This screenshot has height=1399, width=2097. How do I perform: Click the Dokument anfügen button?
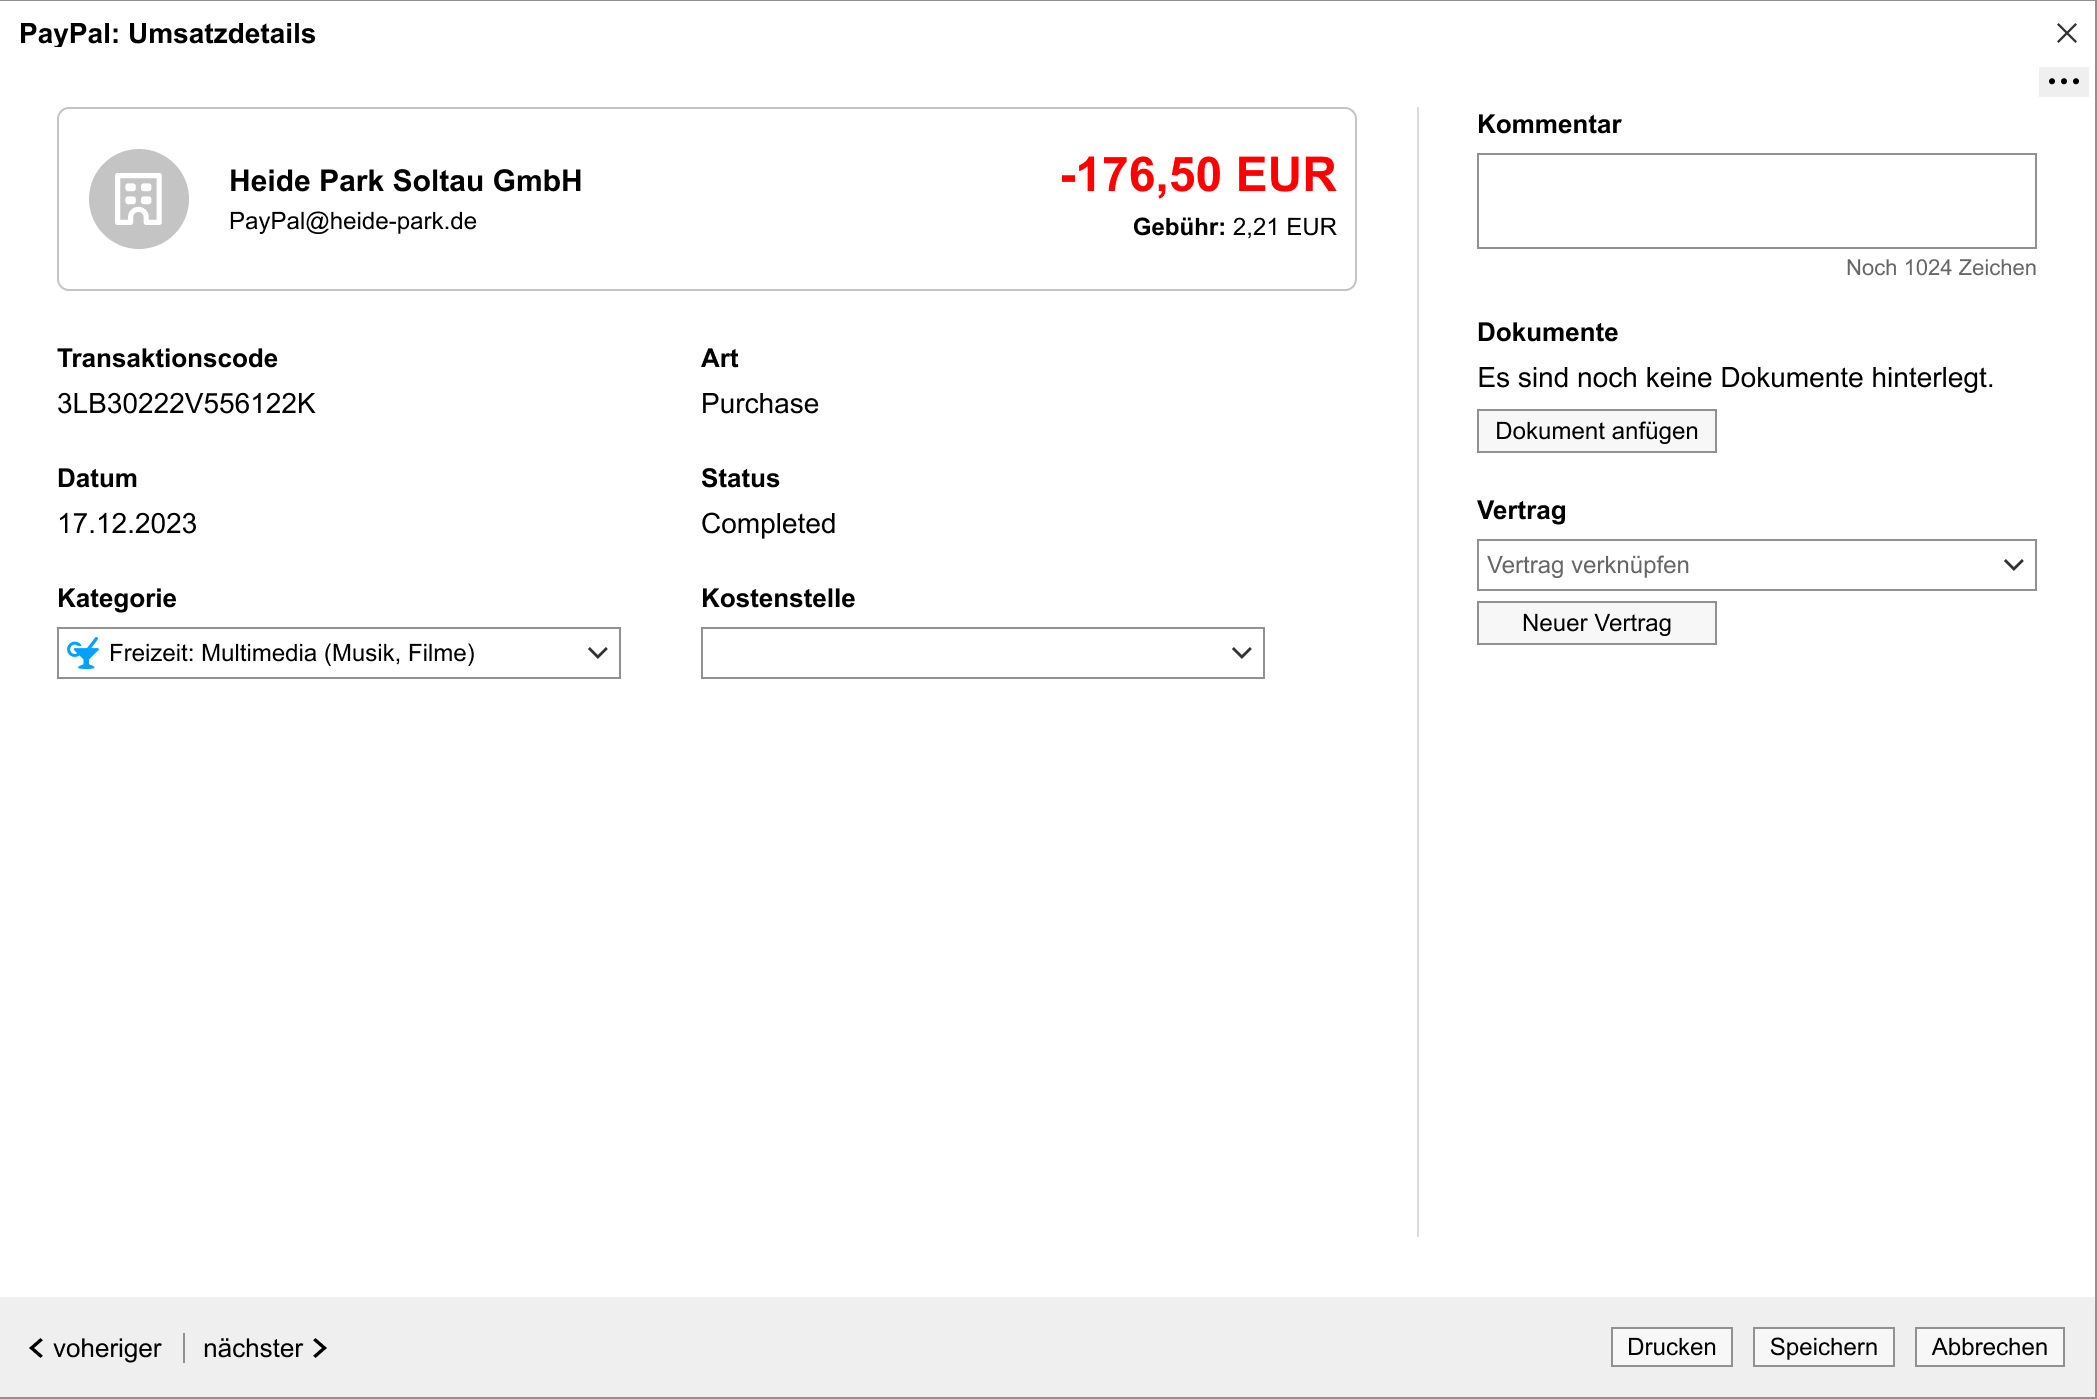(x=1596, y=430)
